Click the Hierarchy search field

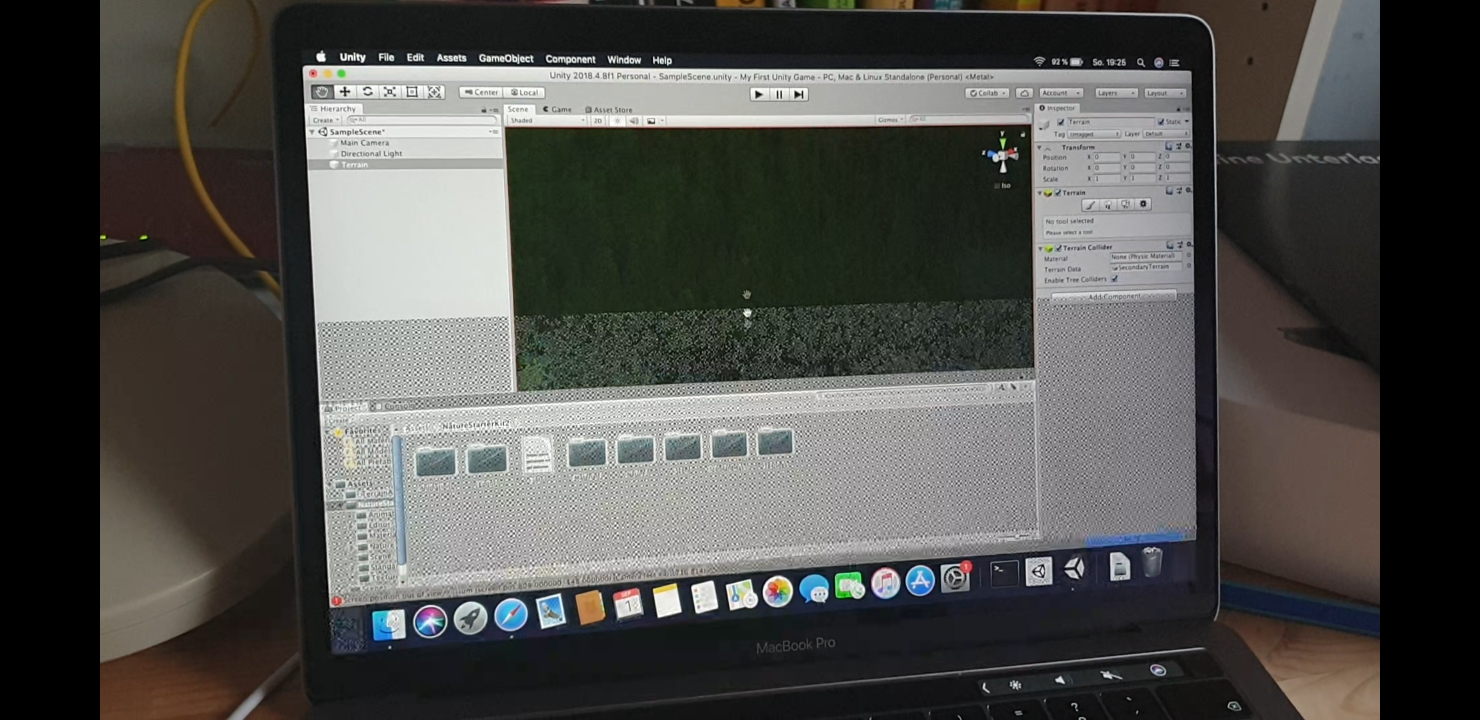click(x=420, y=120)
